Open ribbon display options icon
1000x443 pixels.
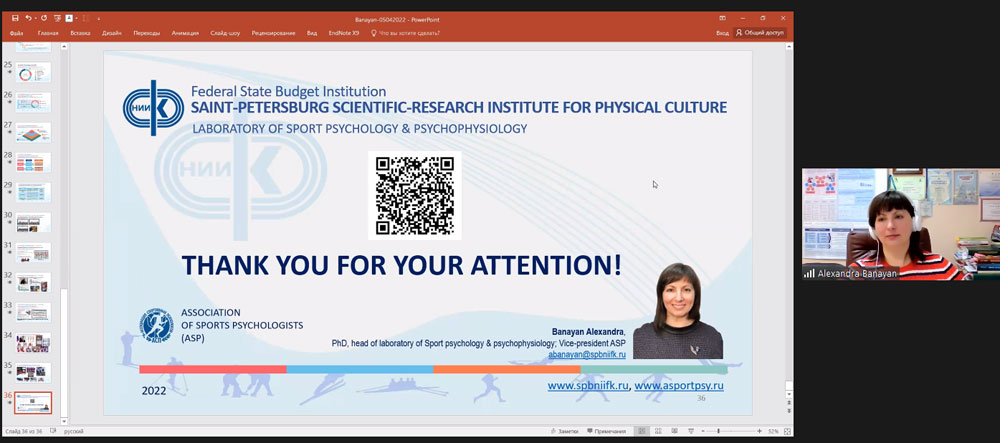point(723,18)
